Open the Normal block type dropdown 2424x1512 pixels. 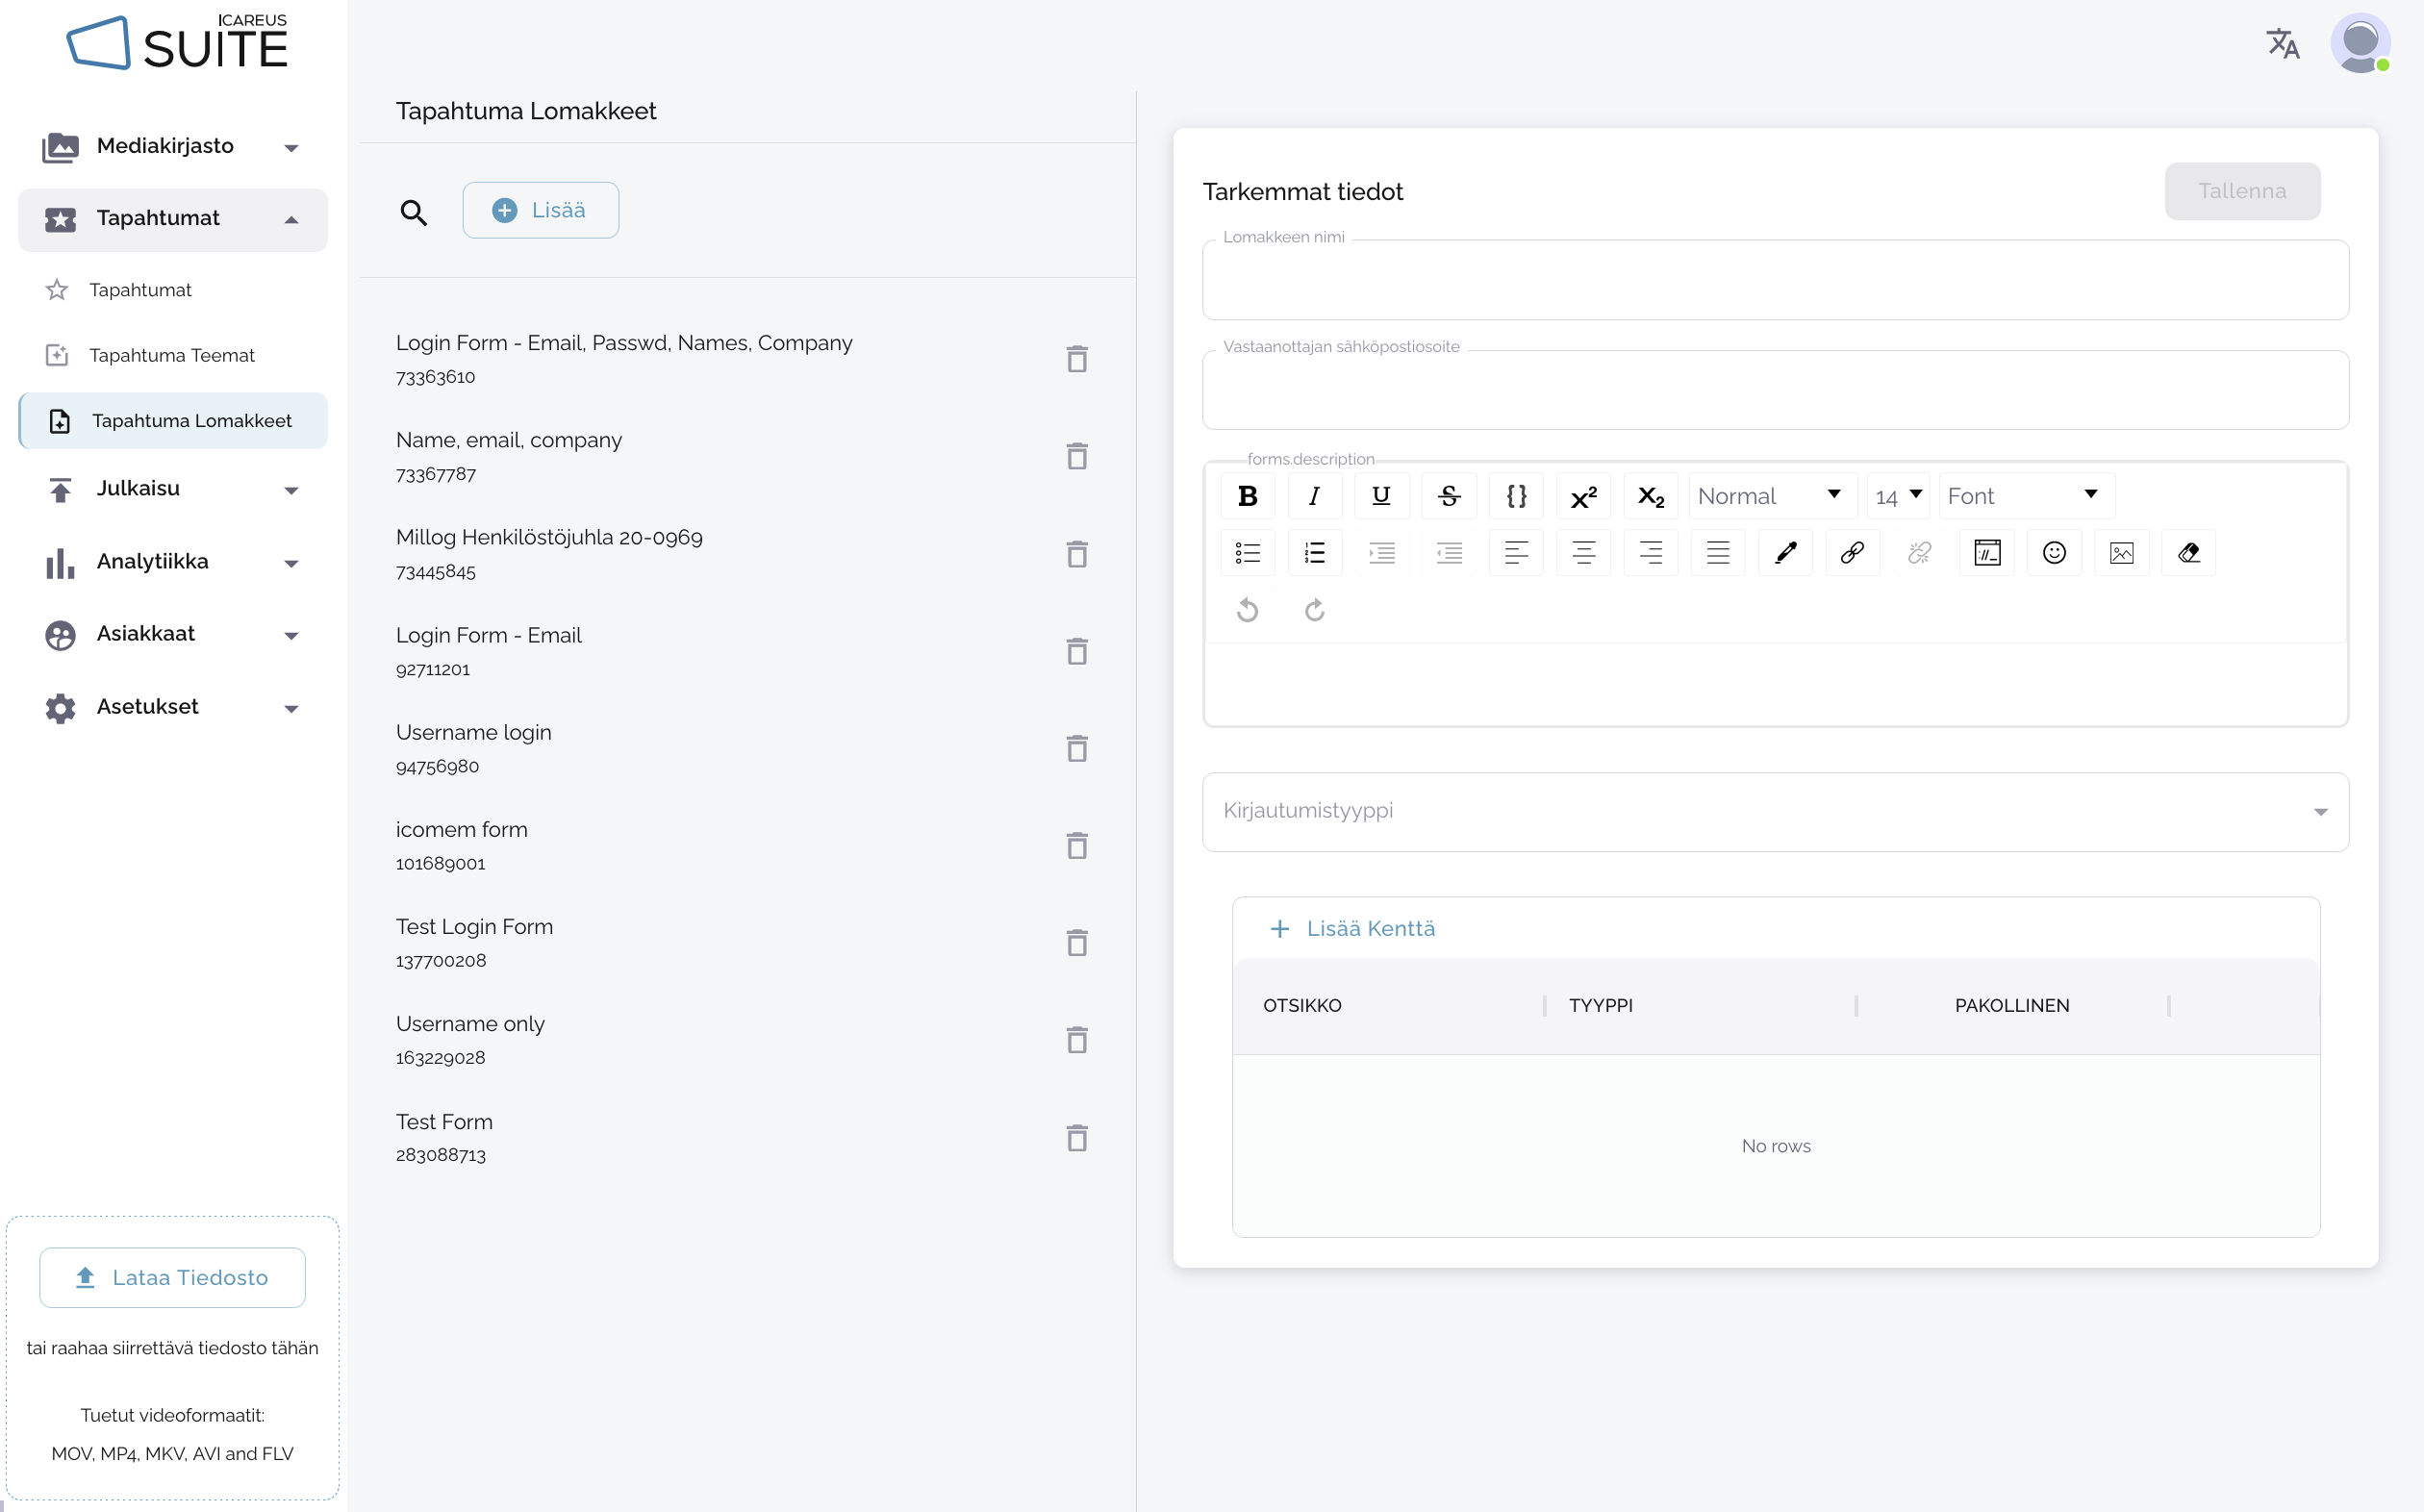tap(1769, 496)
